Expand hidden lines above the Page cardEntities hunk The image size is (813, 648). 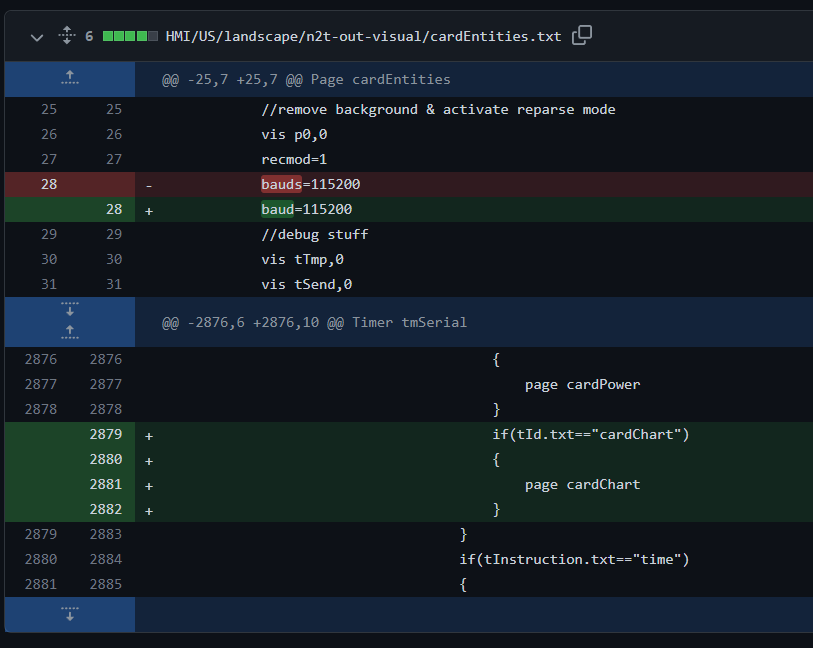coord(69,78)
